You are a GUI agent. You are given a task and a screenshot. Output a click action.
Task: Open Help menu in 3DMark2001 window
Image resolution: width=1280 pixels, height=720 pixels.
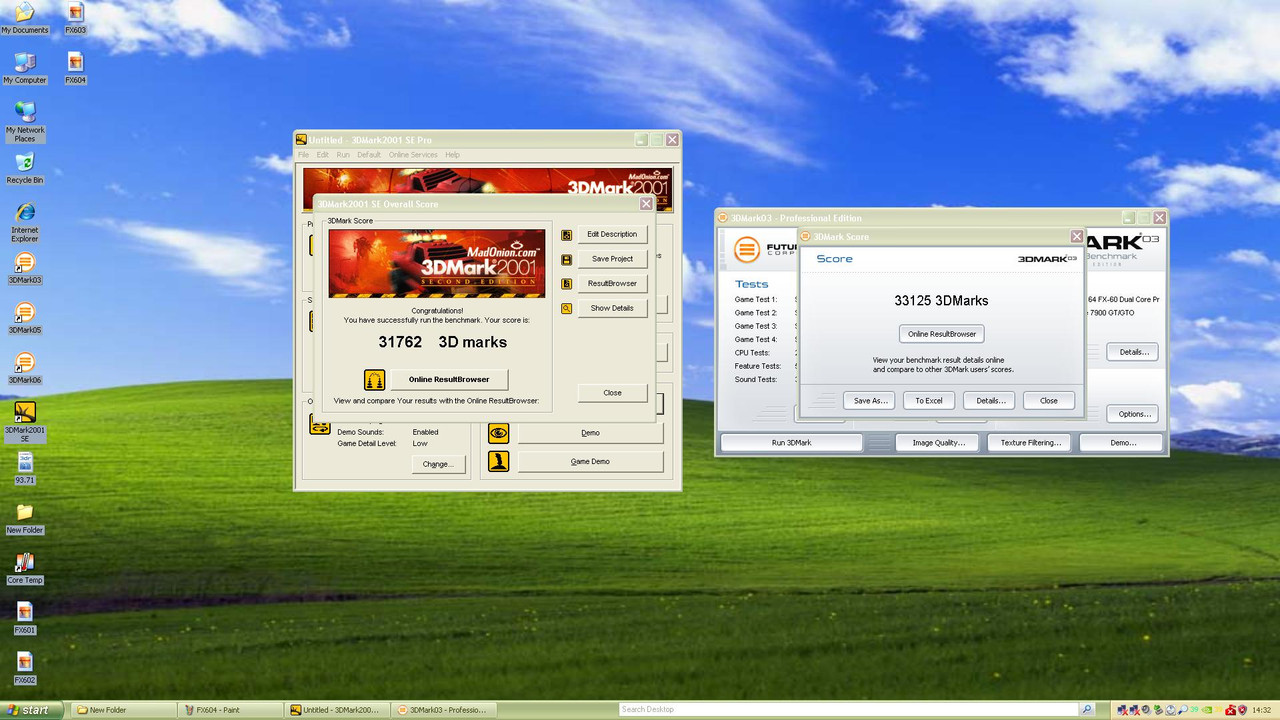pos(452,155)
